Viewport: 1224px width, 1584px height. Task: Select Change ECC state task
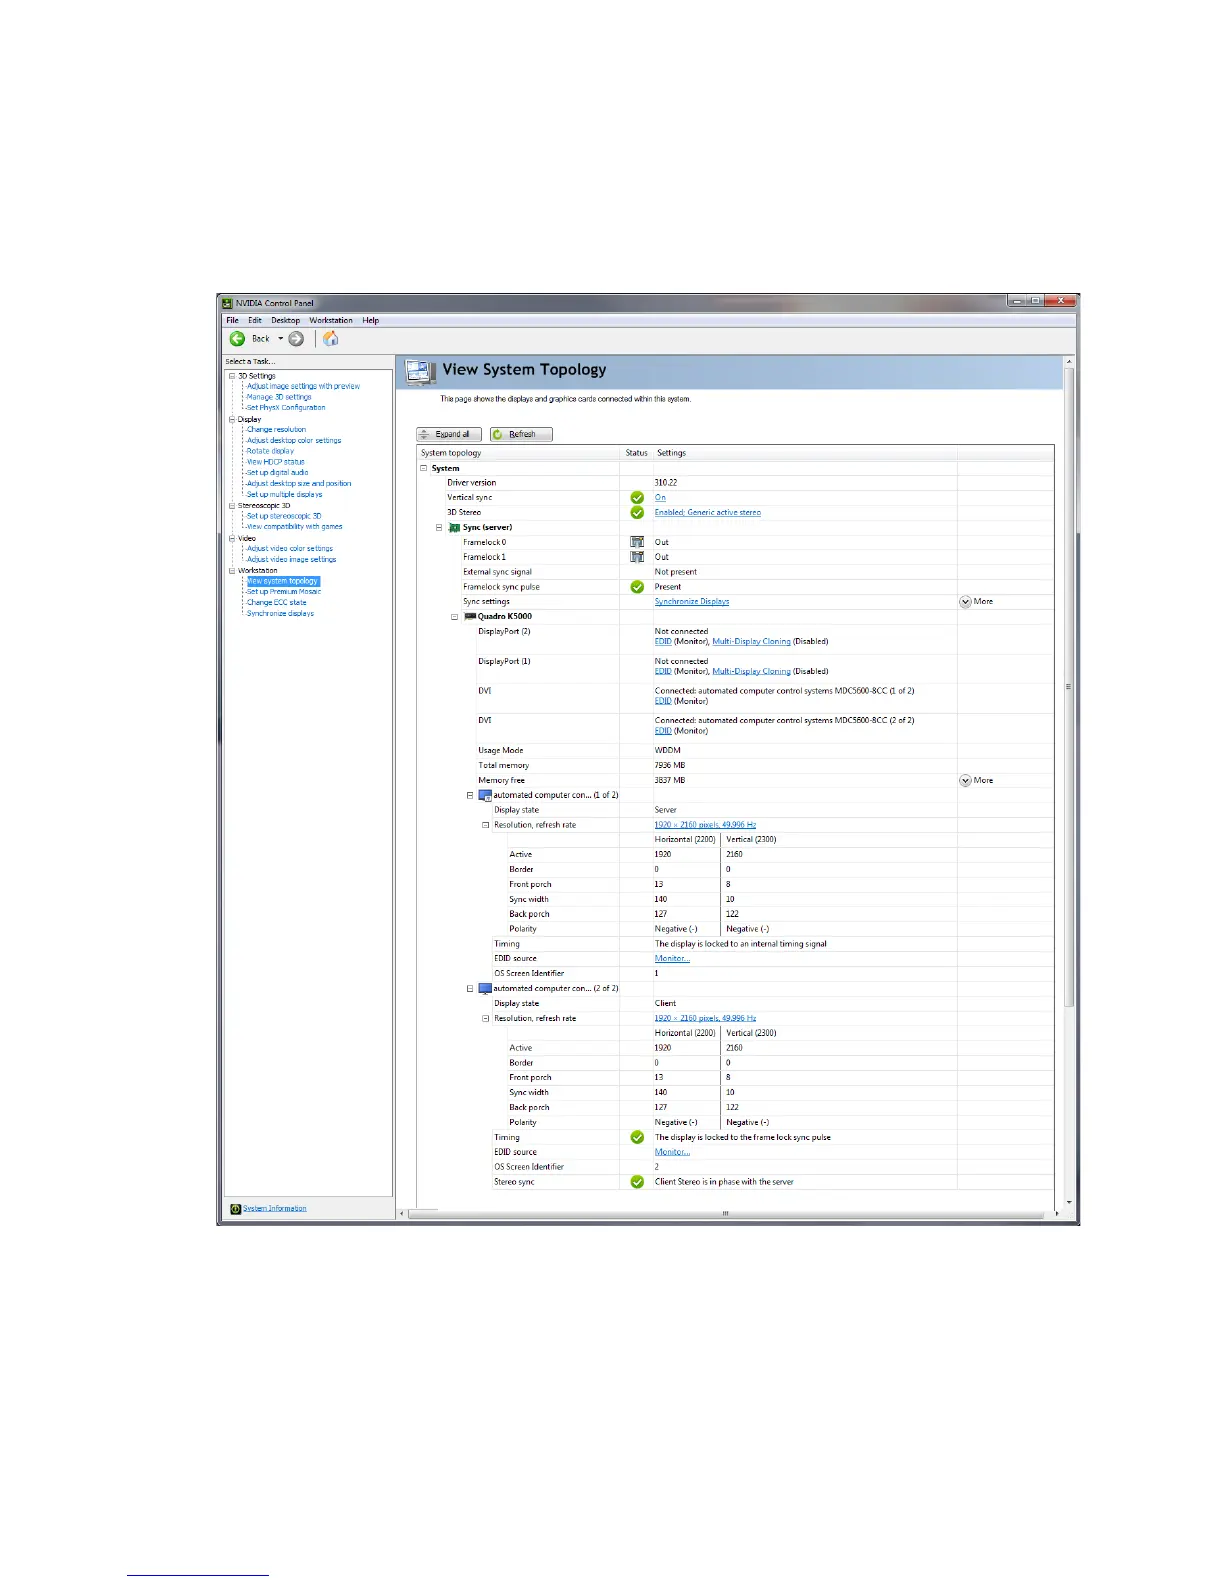pos(277,603)
